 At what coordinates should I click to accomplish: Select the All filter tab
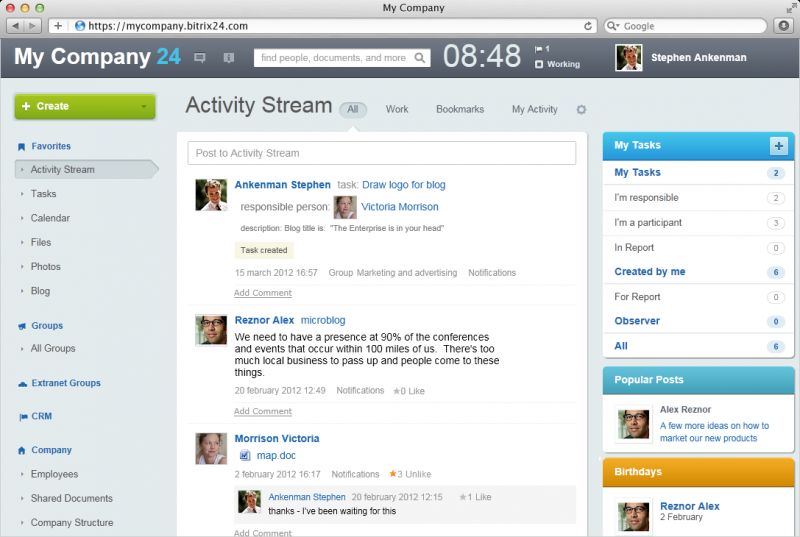pyautogui.click(x=353, y=109)
